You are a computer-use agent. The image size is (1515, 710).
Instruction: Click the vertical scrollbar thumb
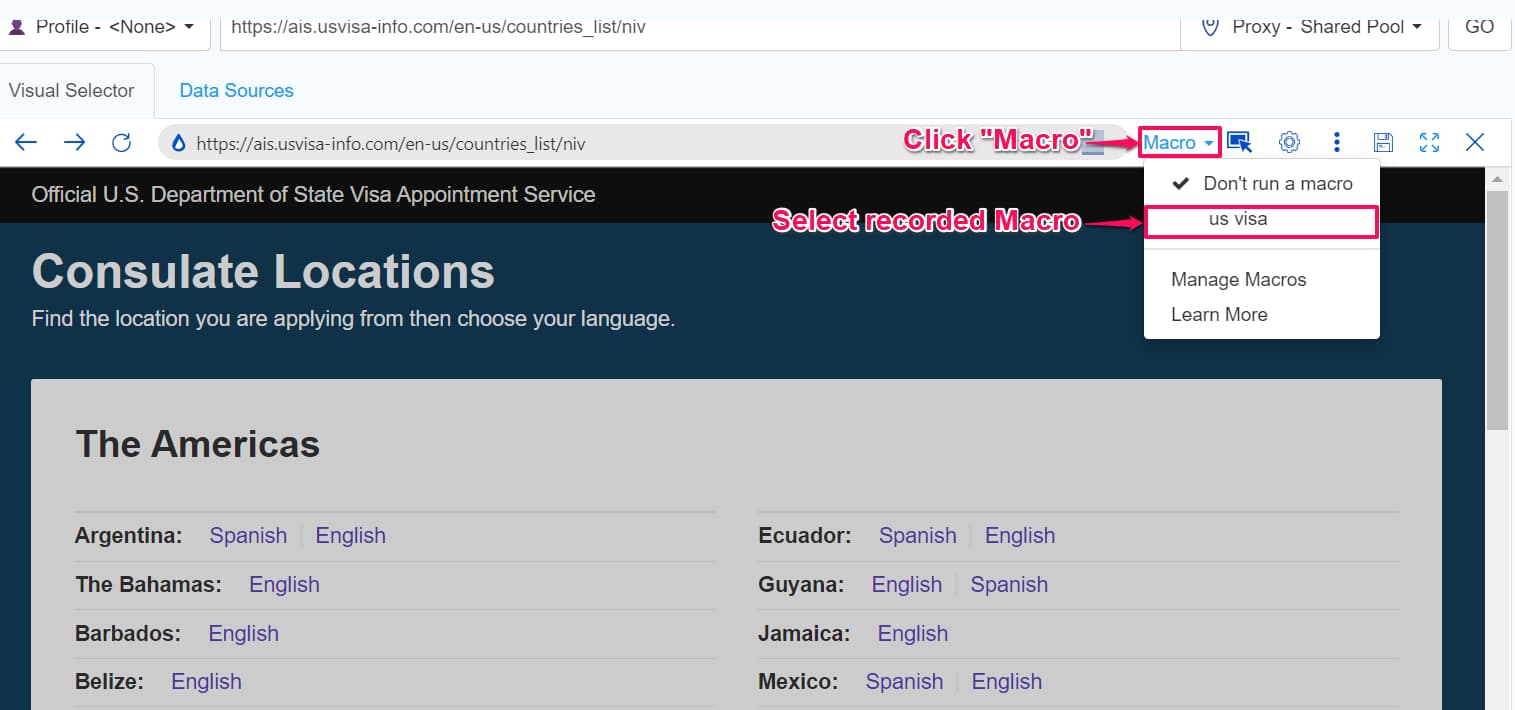click(1497, 310)
